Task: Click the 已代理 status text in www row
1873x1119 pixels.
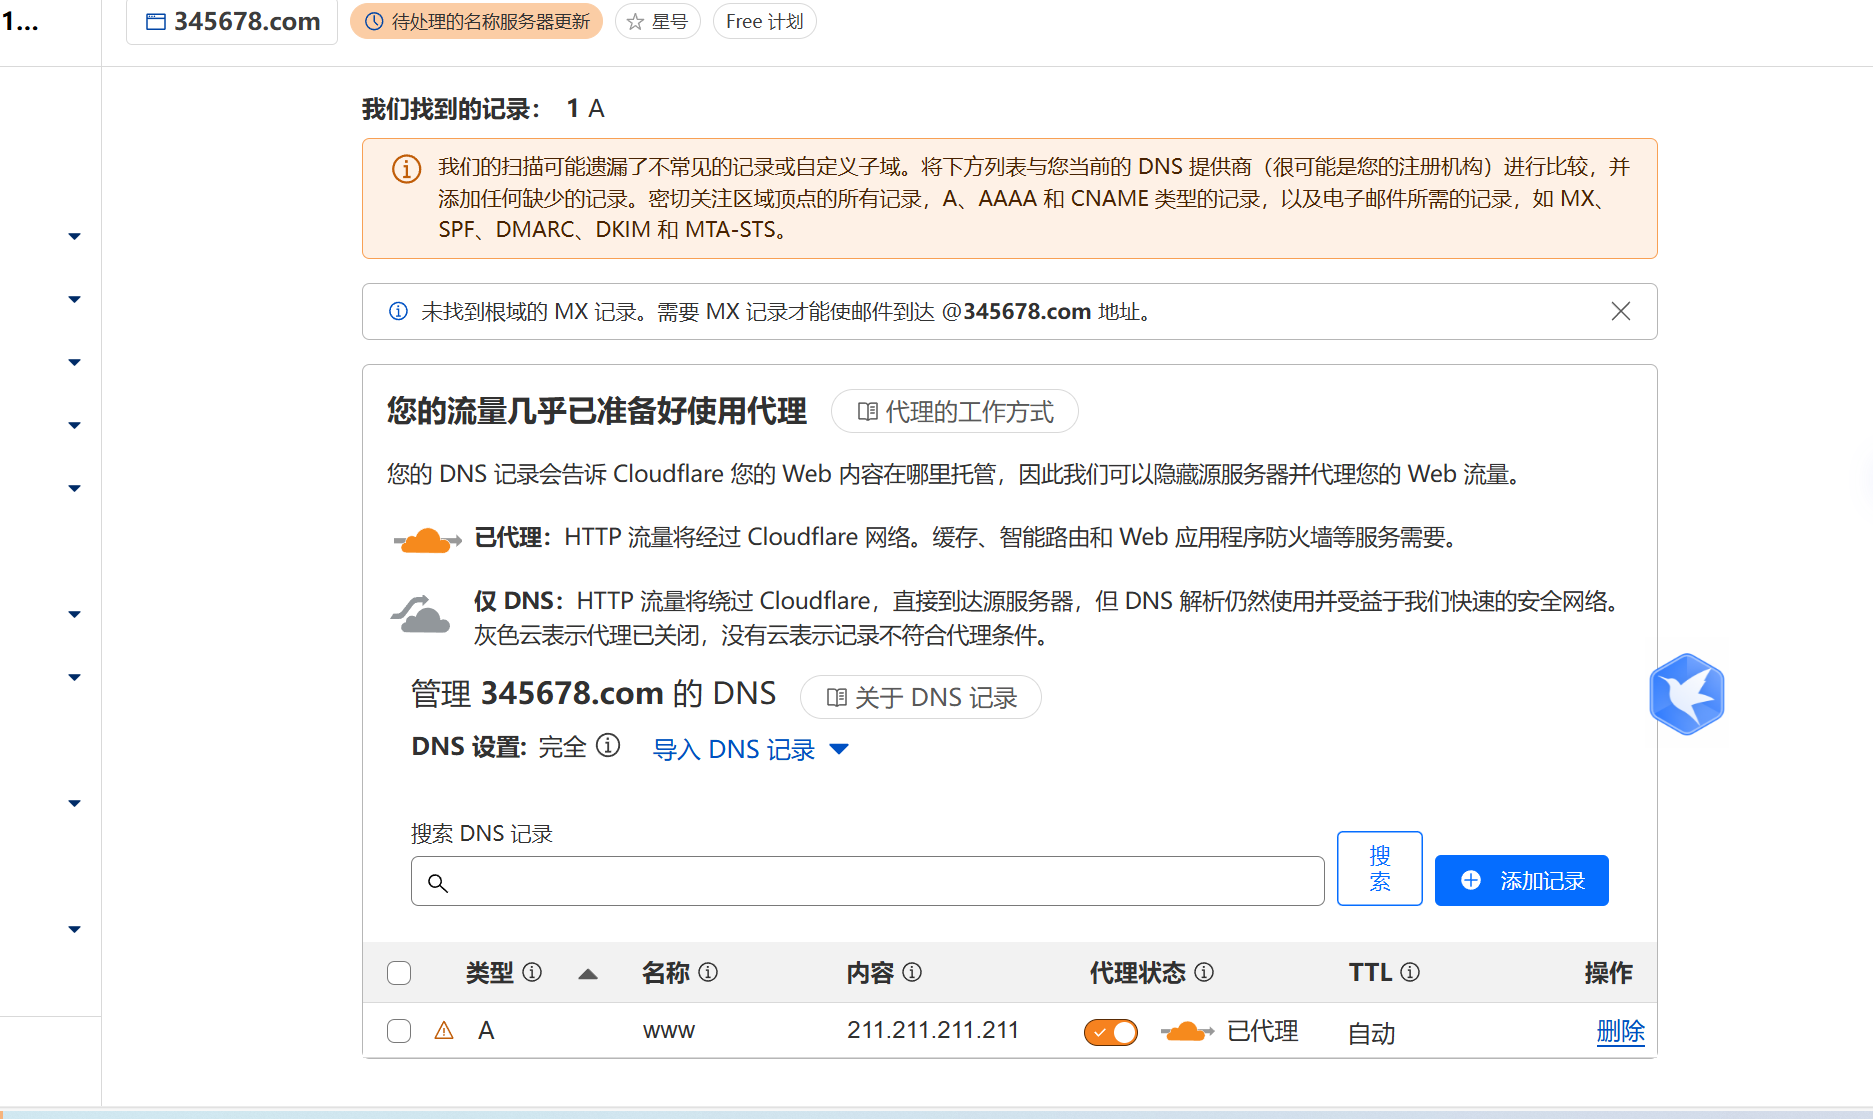Action: 1263,1031
